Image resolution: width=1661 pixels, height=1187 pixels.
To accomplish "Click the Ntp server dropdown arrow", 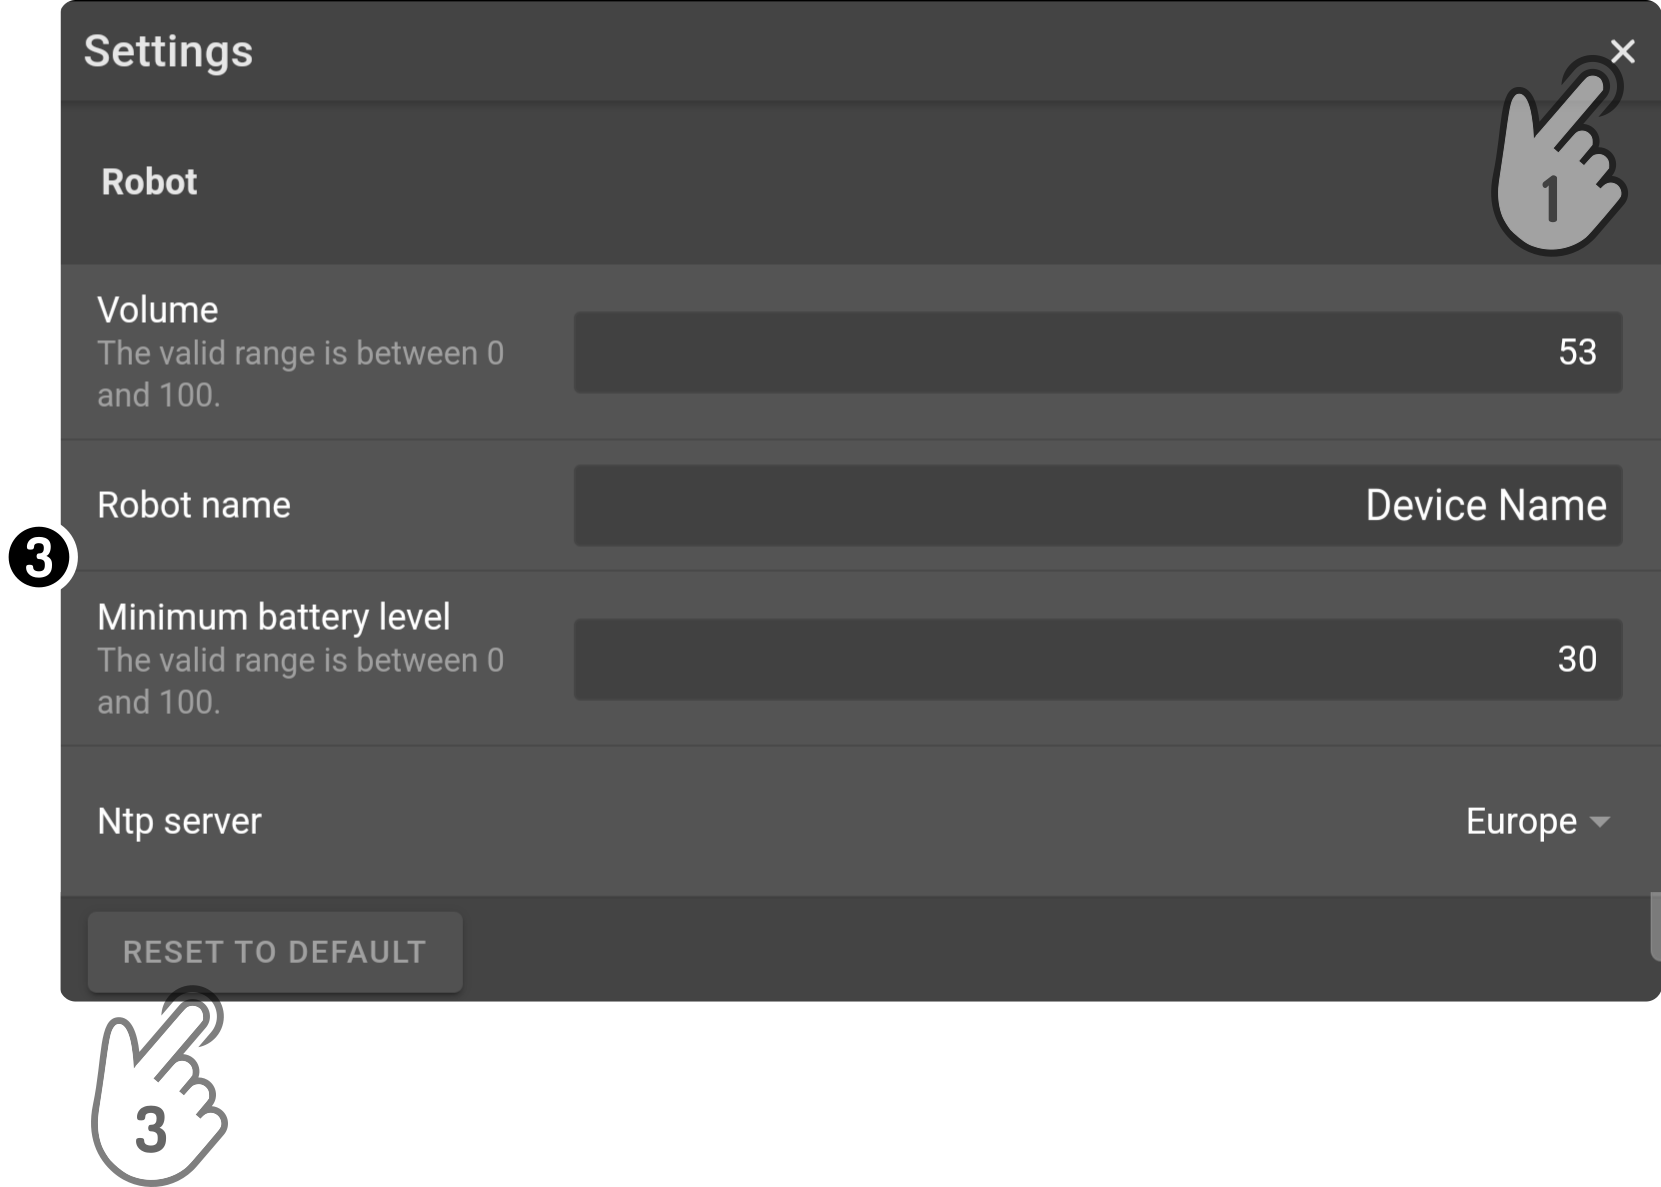I will (x=1599, y=822).
